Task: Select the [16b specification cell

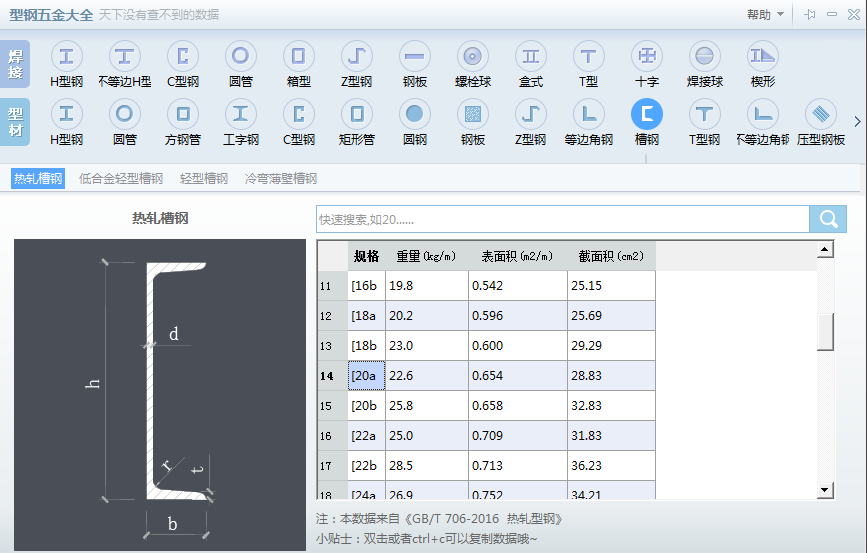Action: [367, 286]
